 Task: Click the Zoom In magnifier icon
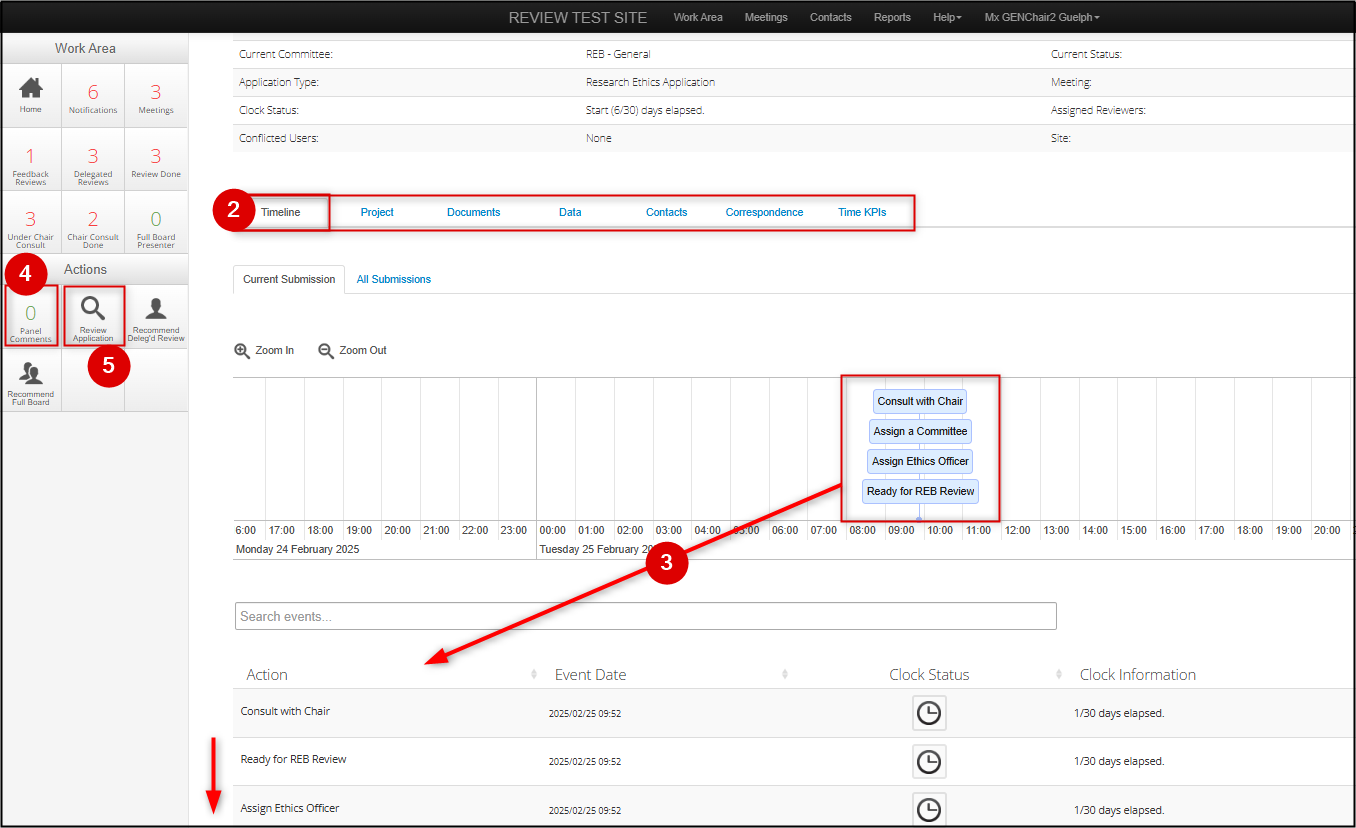coord(242,351)
